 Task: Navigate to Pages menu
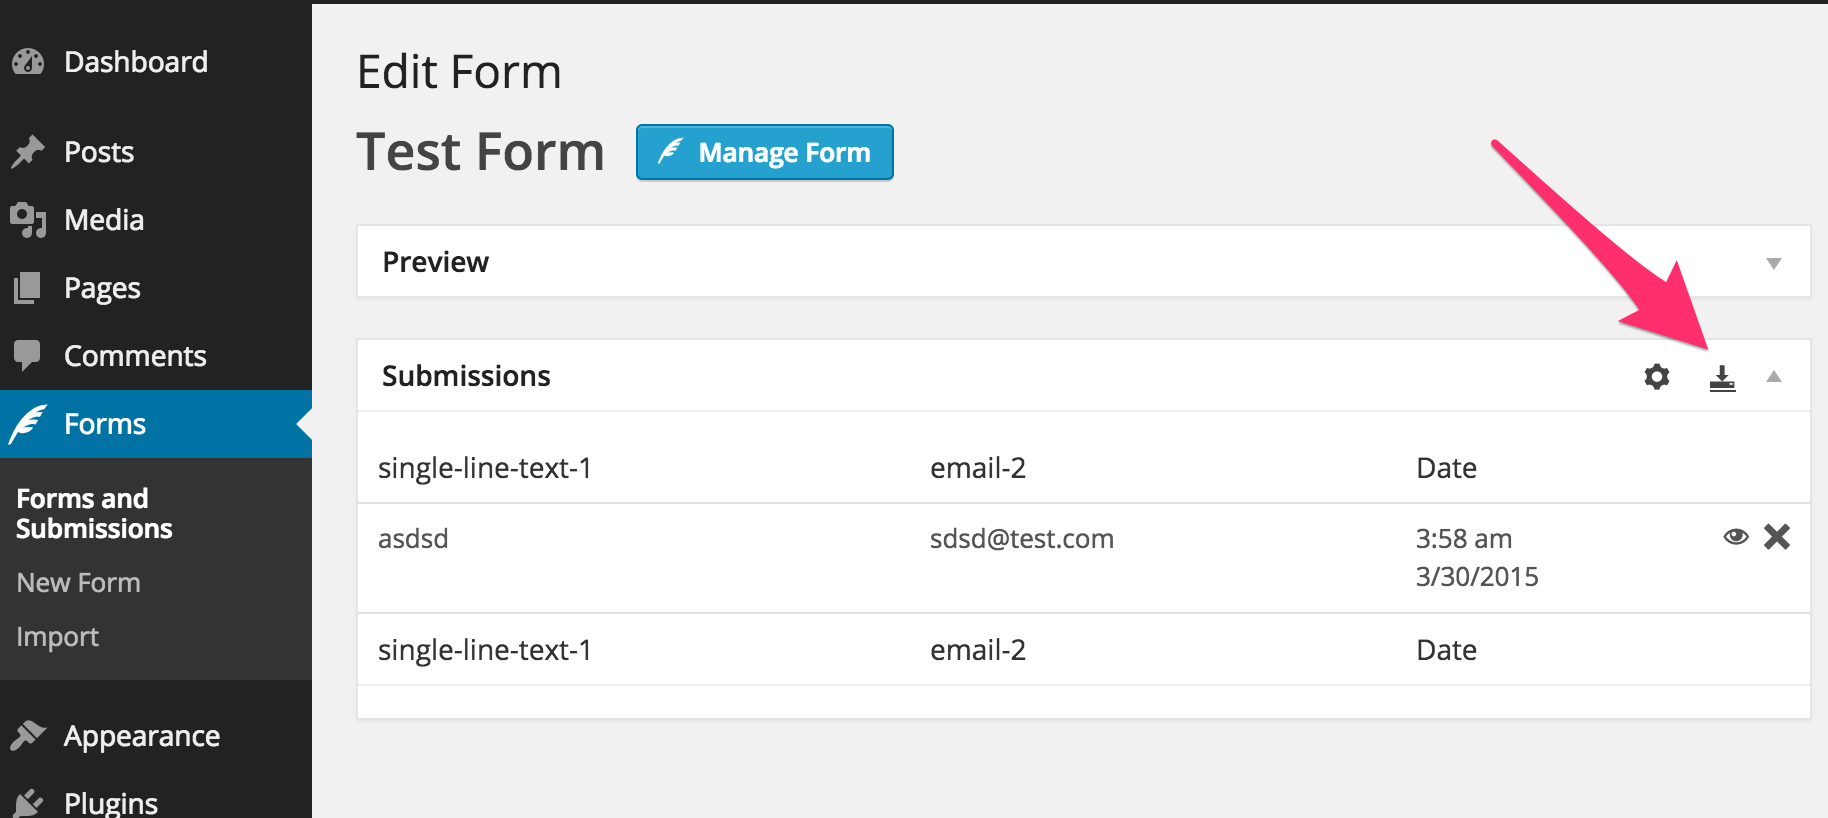101,288
